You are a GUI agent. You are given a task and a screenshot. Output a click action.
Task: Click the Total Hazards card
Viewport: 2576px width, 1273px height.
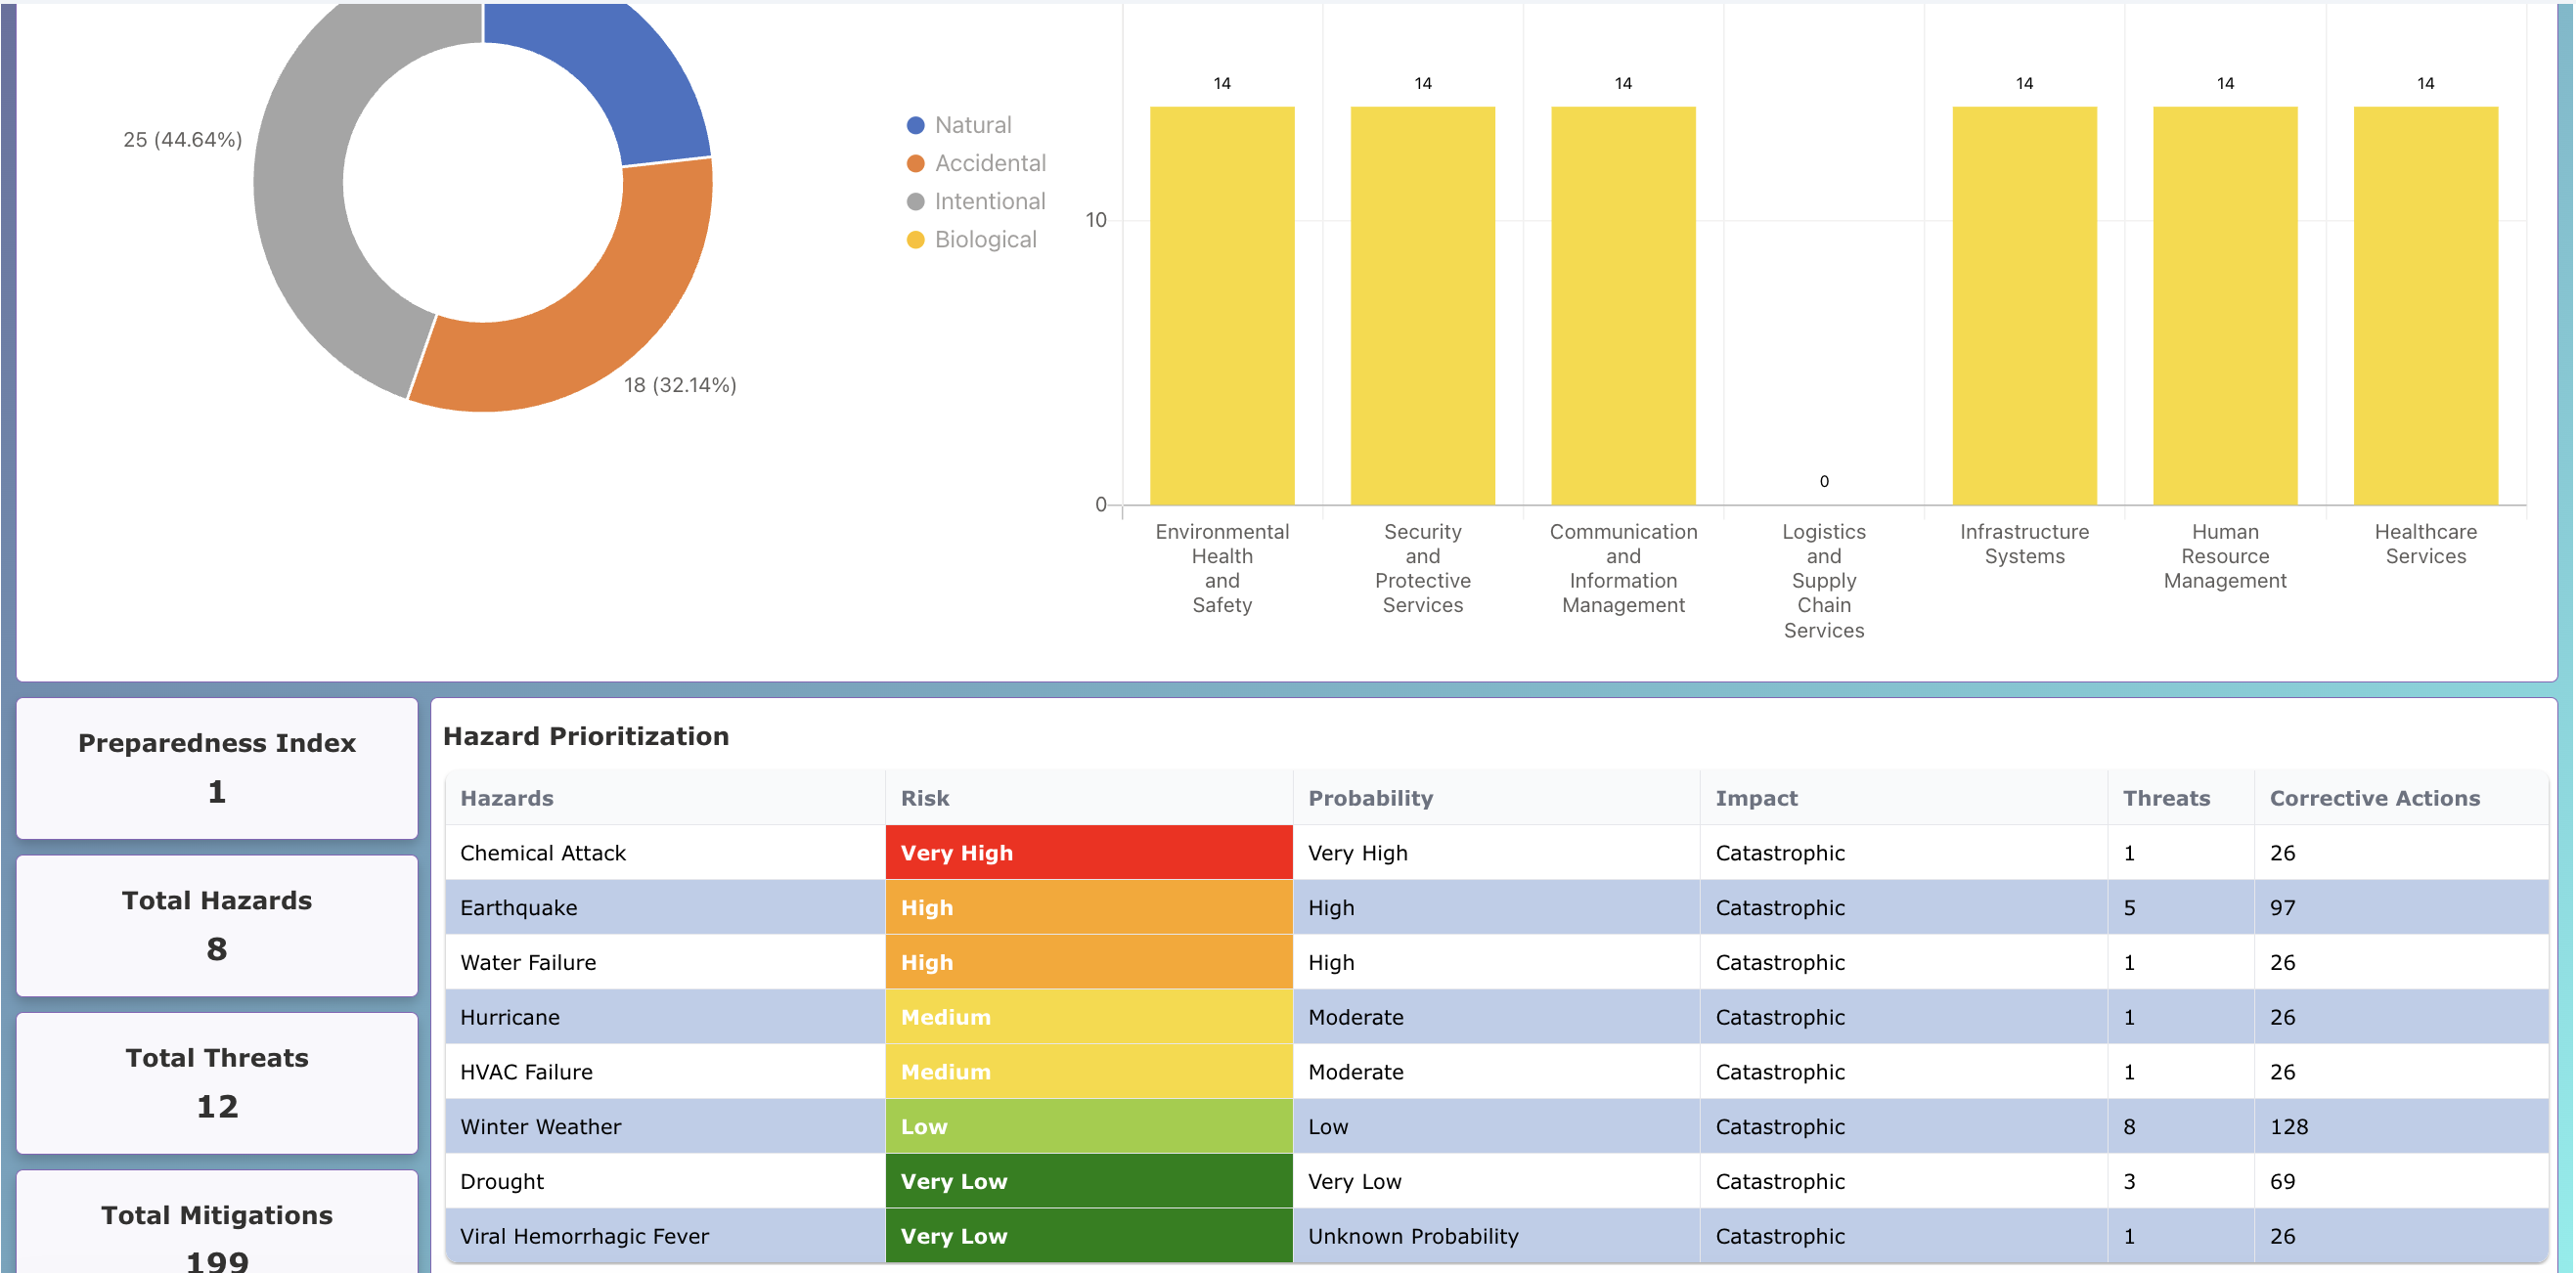[217, 925]
